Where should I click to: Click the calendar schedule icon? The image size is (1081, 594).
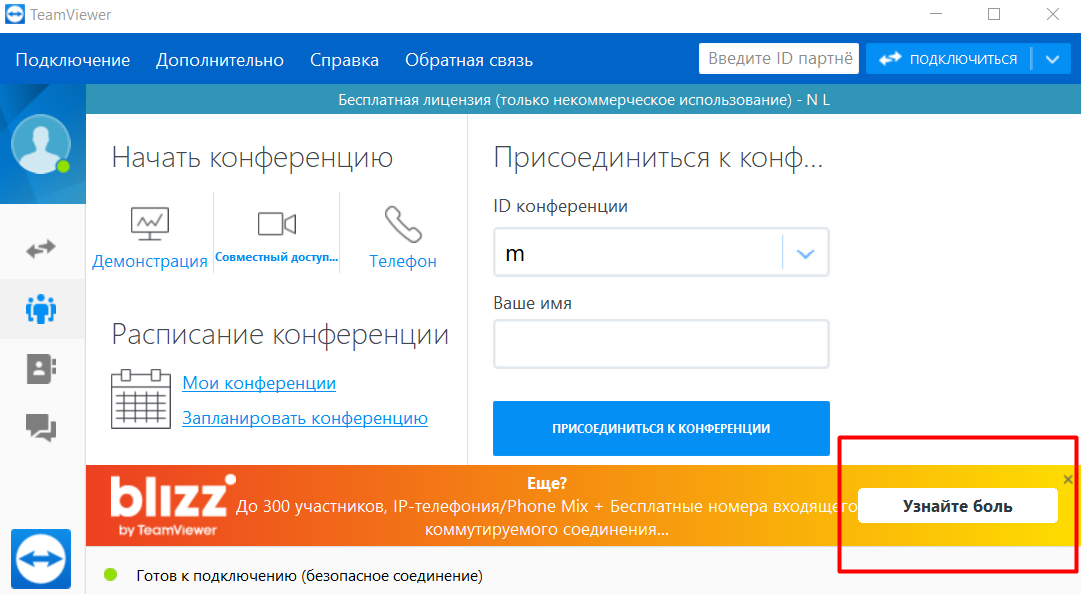click(139, 400)
